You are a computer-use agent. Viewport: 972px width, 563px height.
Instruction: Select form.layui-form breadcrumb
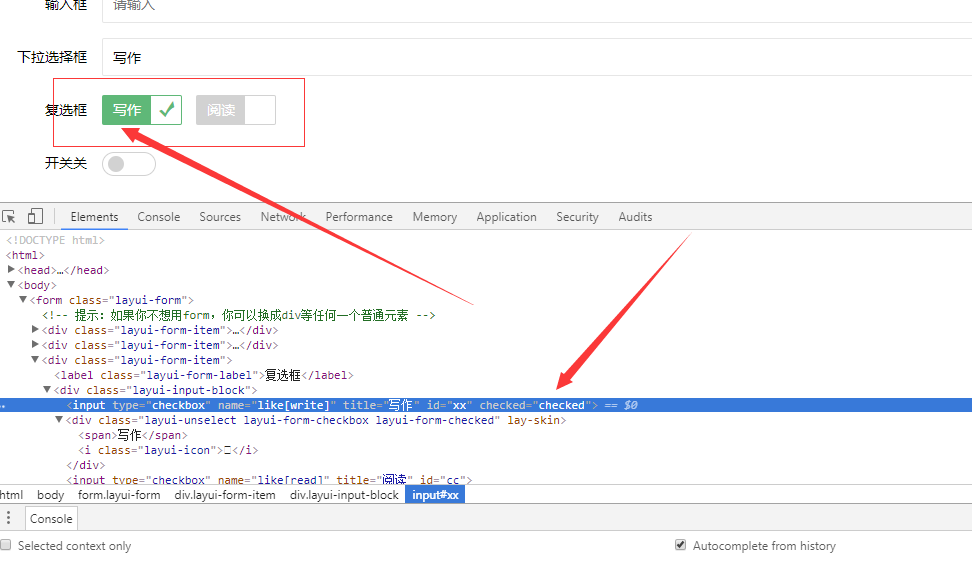click(x=119, y=495)
